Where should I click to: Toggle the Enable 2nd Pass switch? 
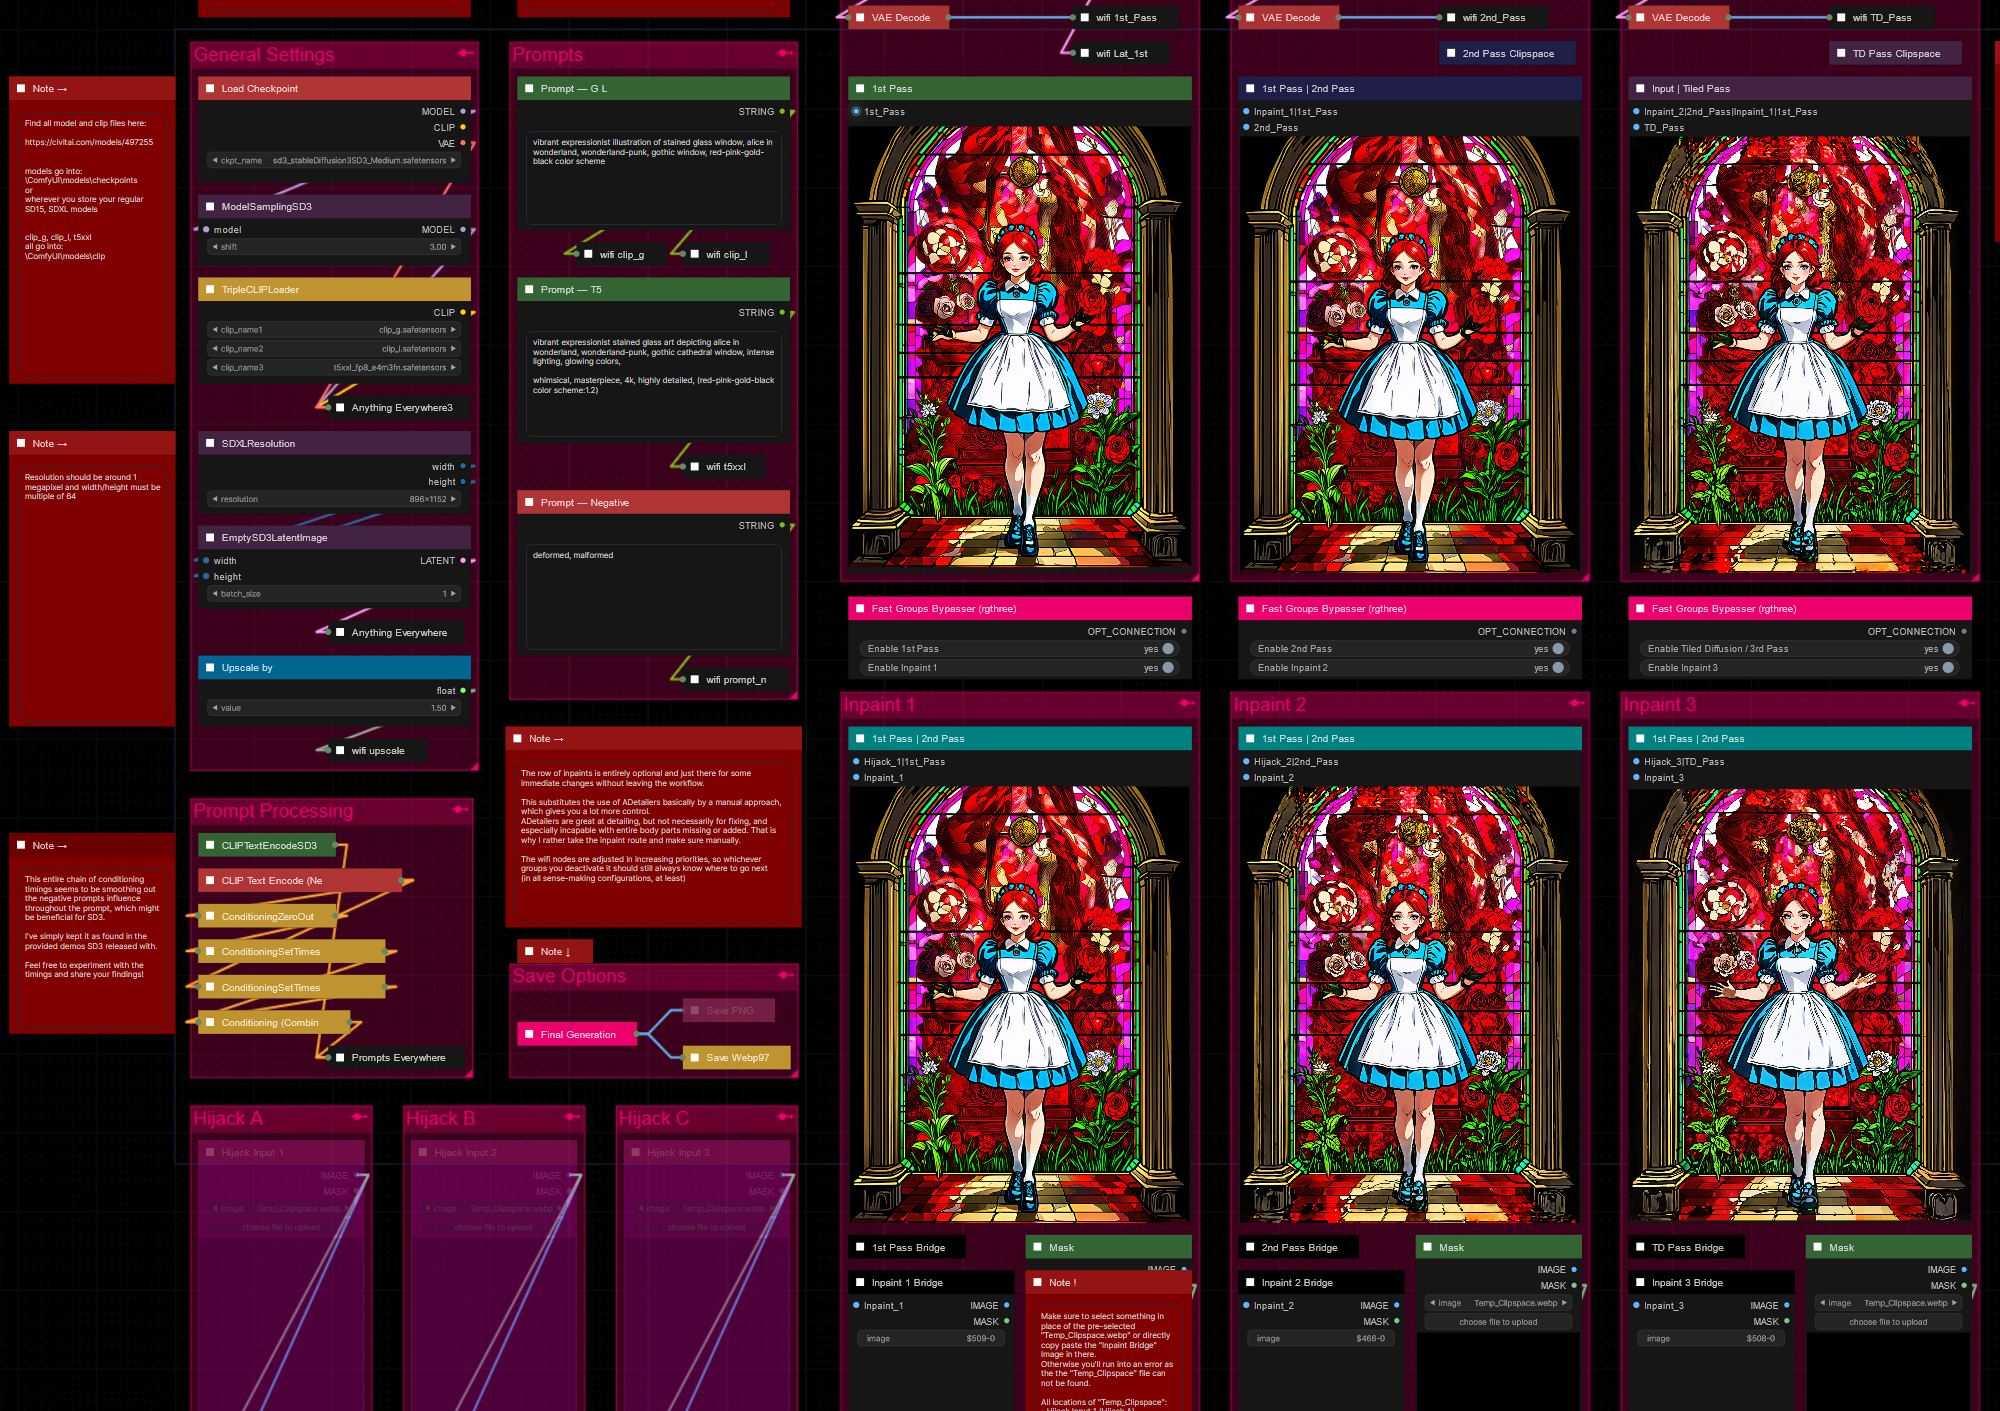[x=1558, y=649]
